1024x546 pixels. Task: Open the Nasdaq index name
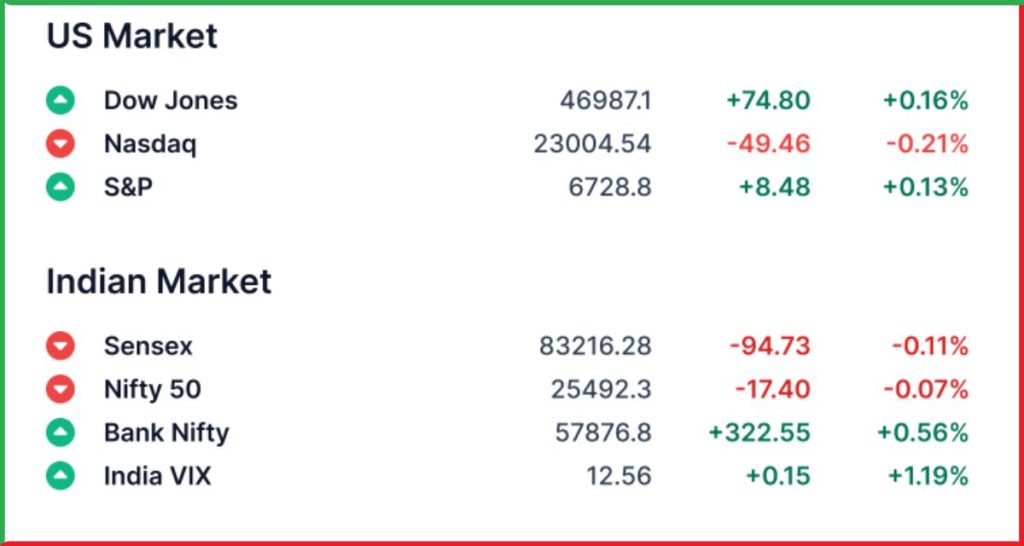[x=150, y=144]
